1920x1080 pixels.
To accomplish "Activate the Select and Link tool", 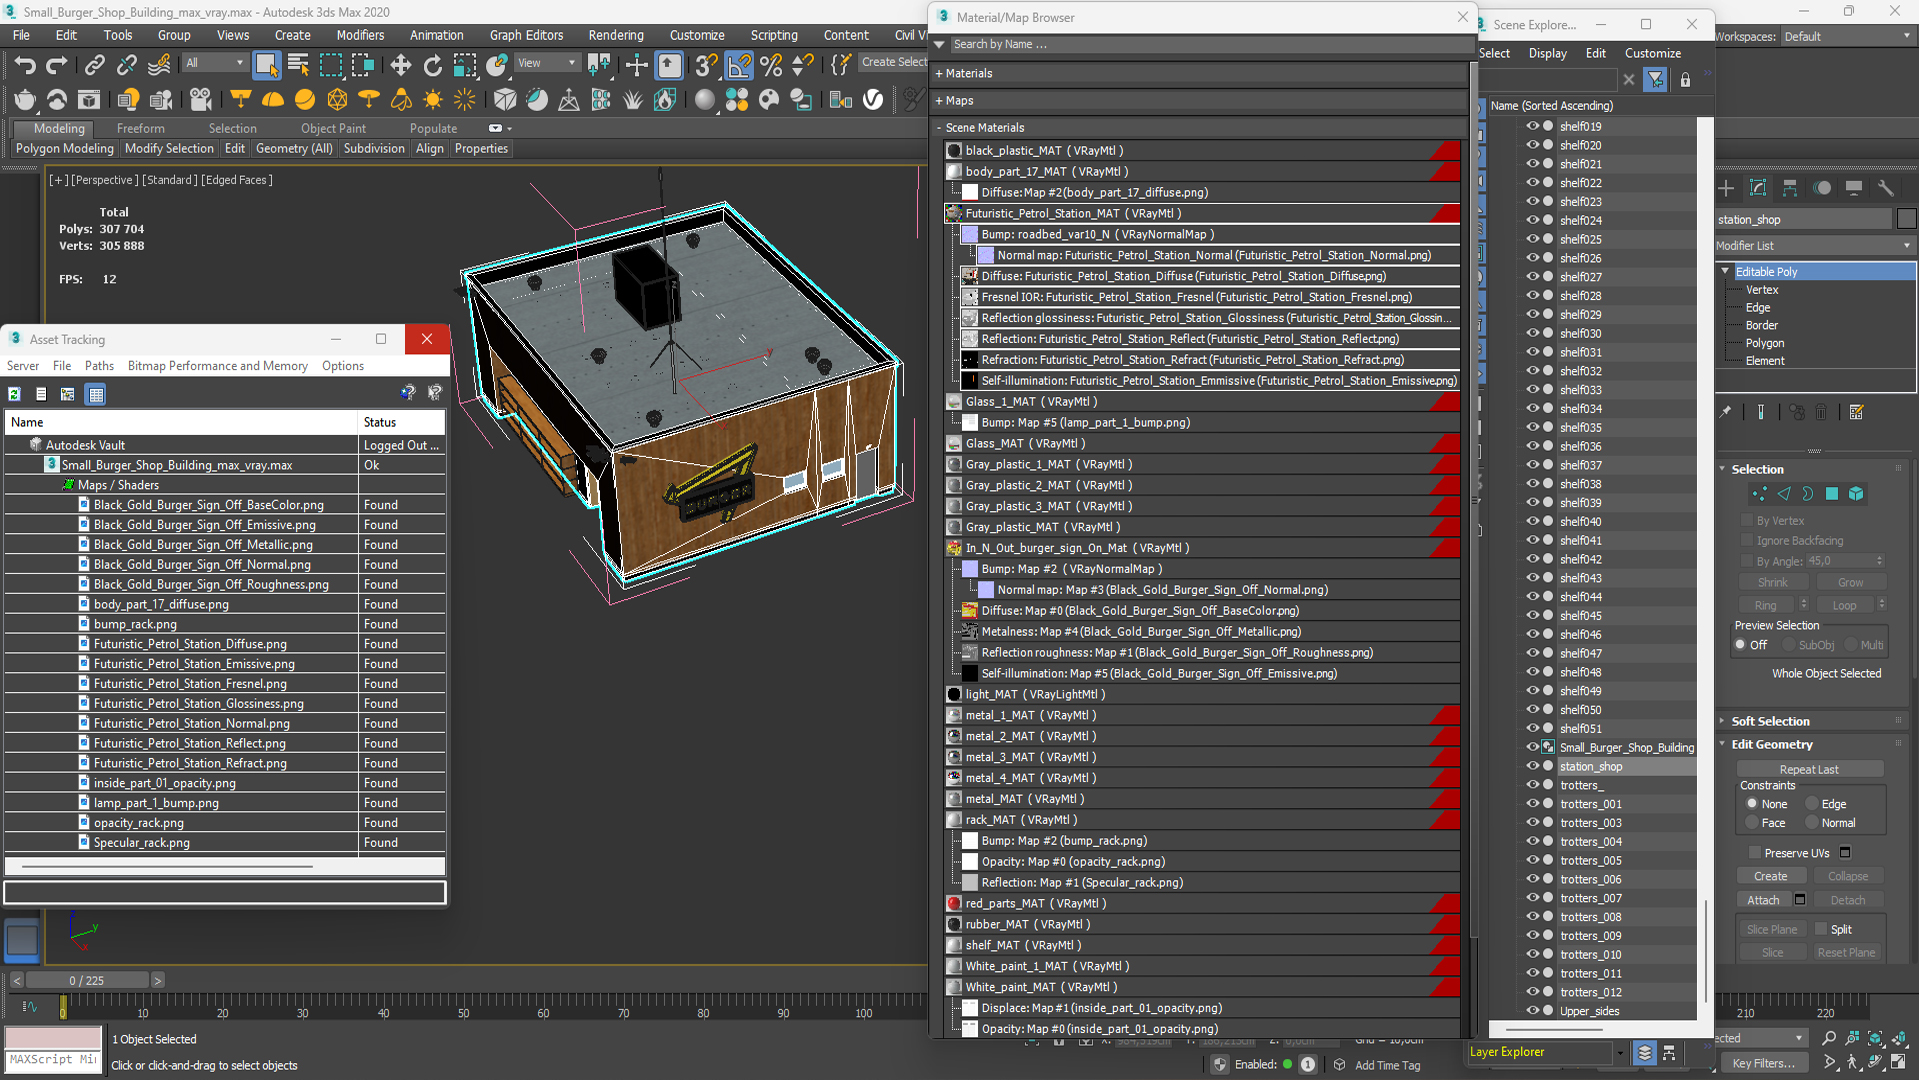I will coord(94,66).
